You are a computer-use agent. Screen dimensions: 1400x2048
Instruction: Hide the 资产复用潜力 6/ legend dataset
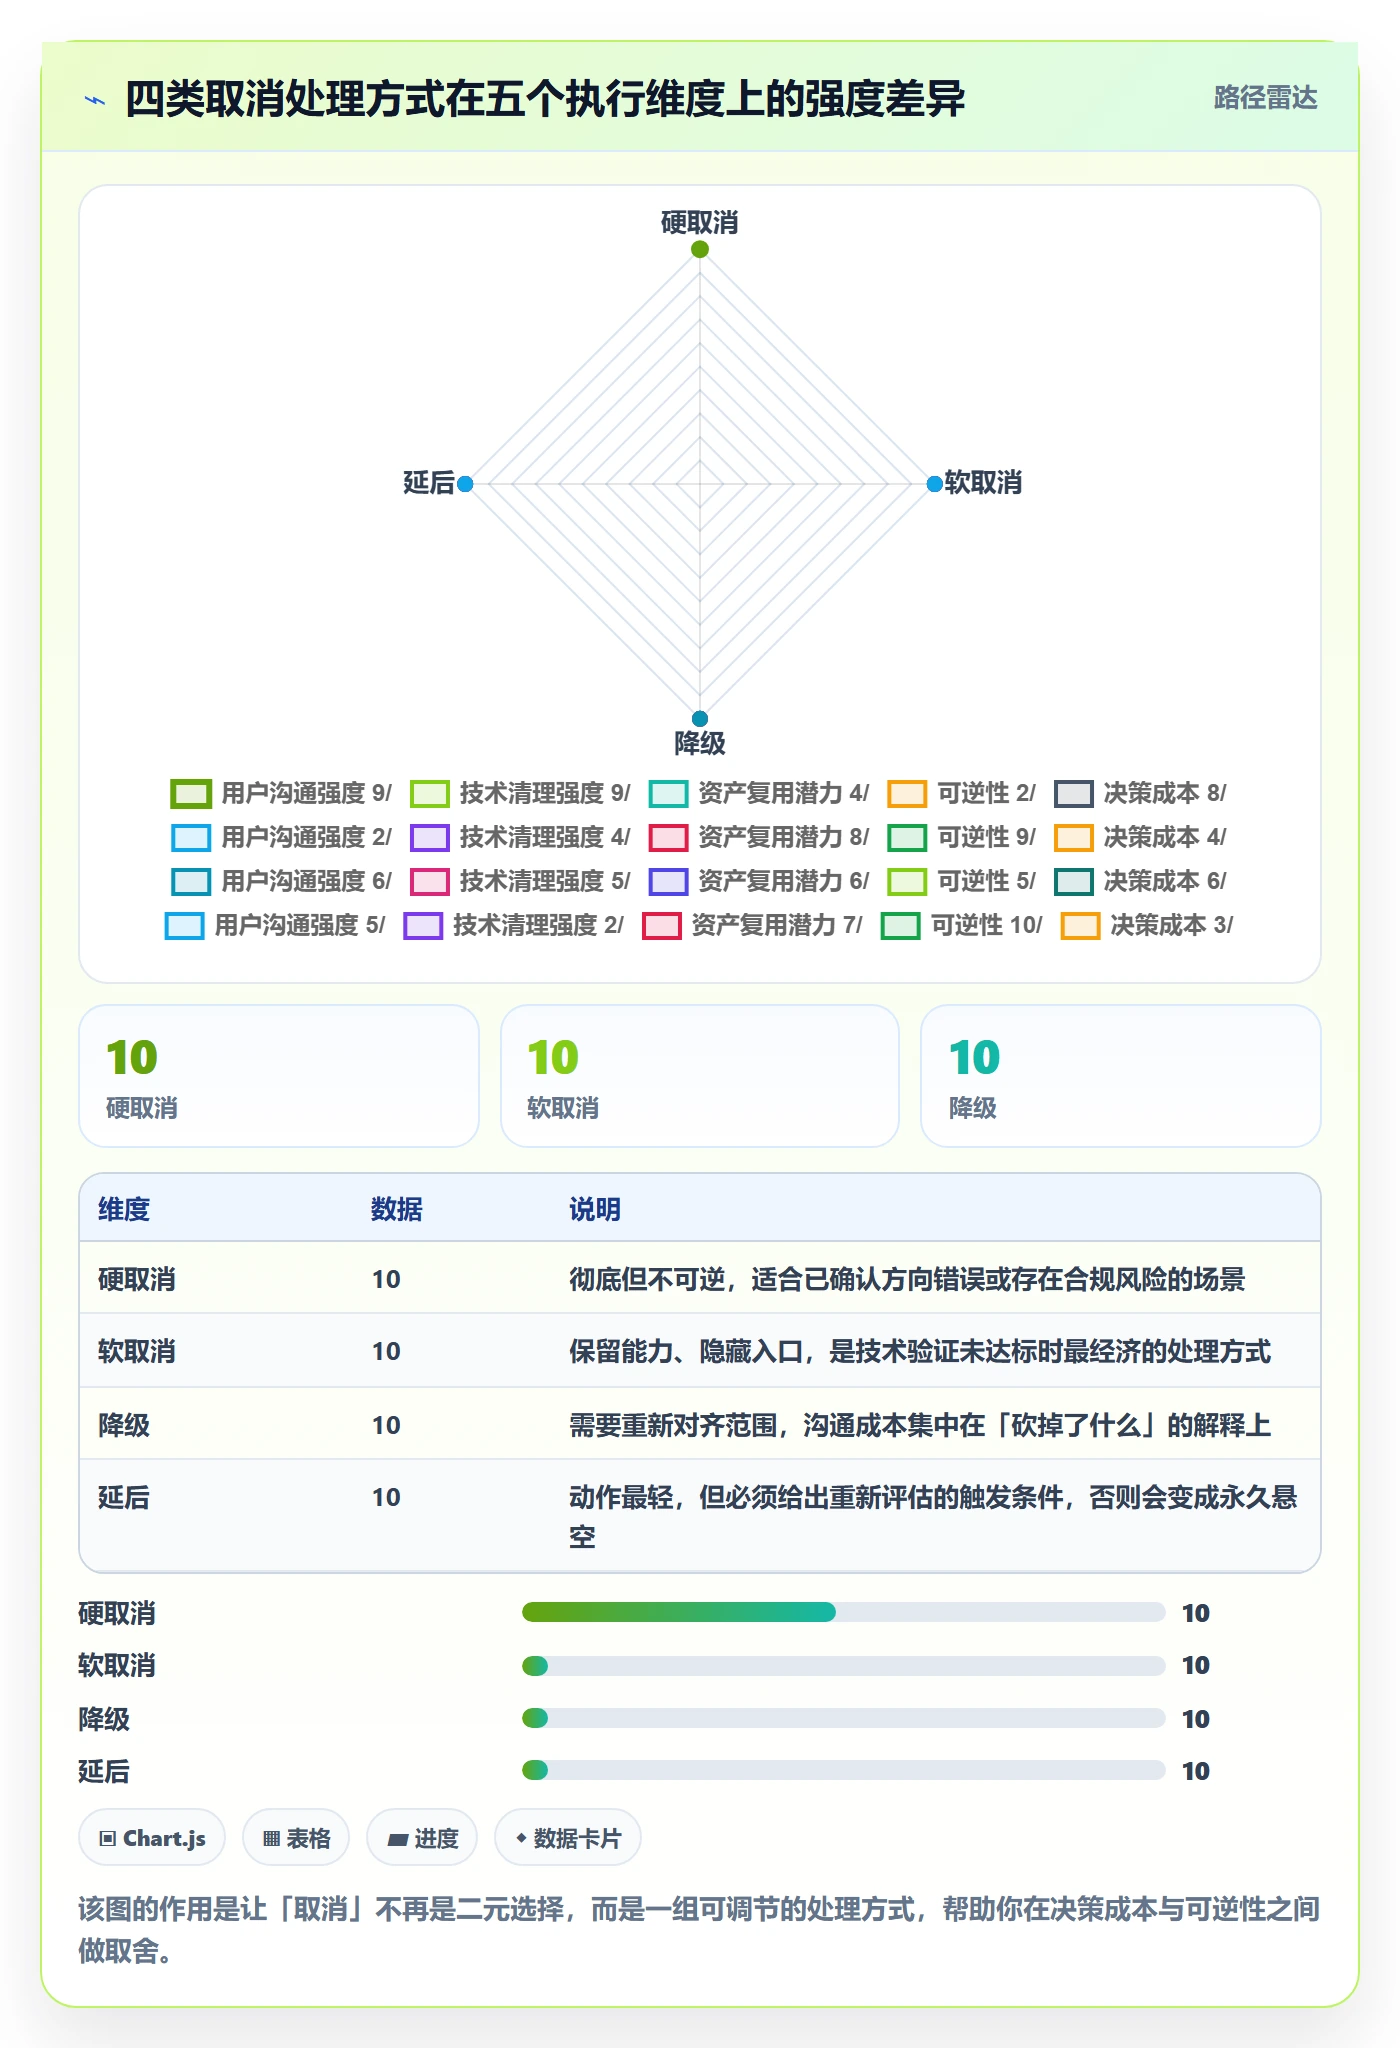coord(759,881)
